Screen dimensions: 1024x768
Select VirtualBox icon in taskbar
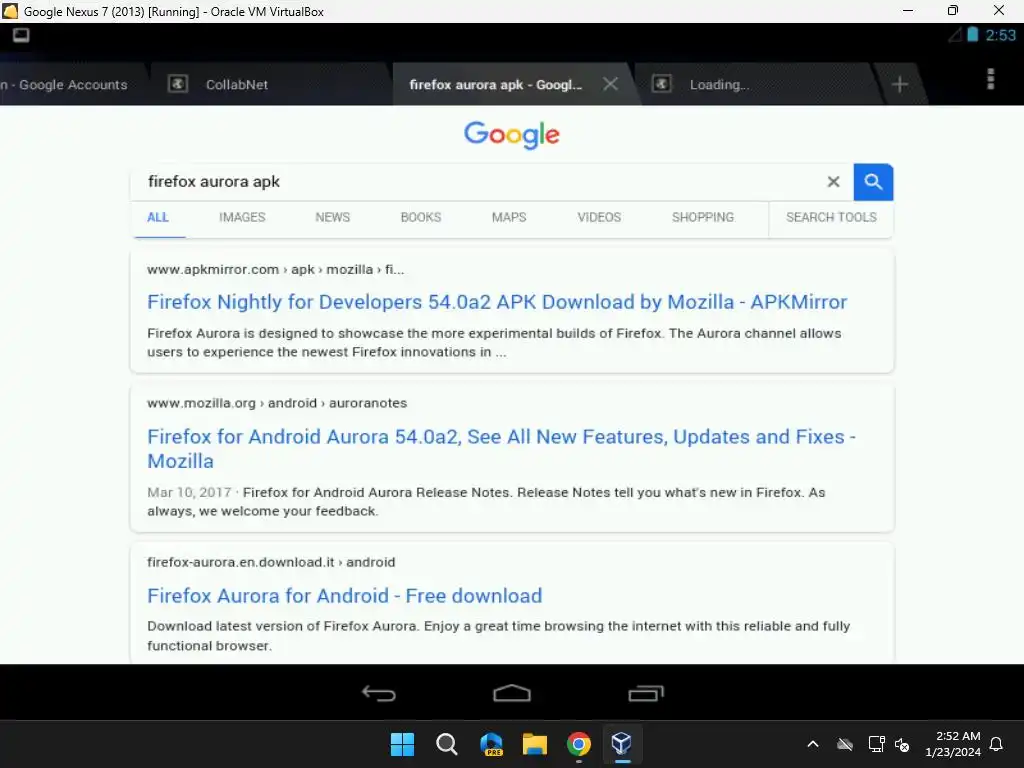coord(622,744)
